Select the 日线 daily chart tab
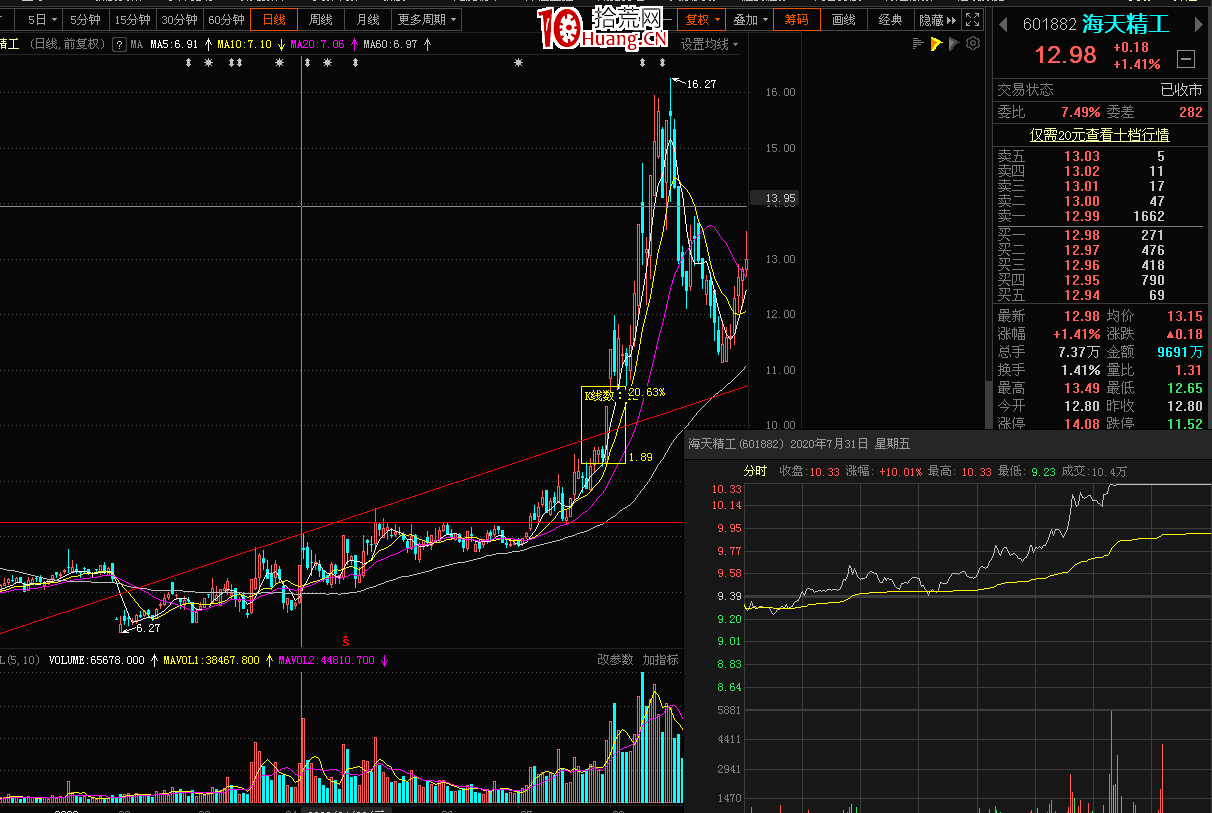The height and width of the screenshot is (813, 1212). (x=274, y=20)
